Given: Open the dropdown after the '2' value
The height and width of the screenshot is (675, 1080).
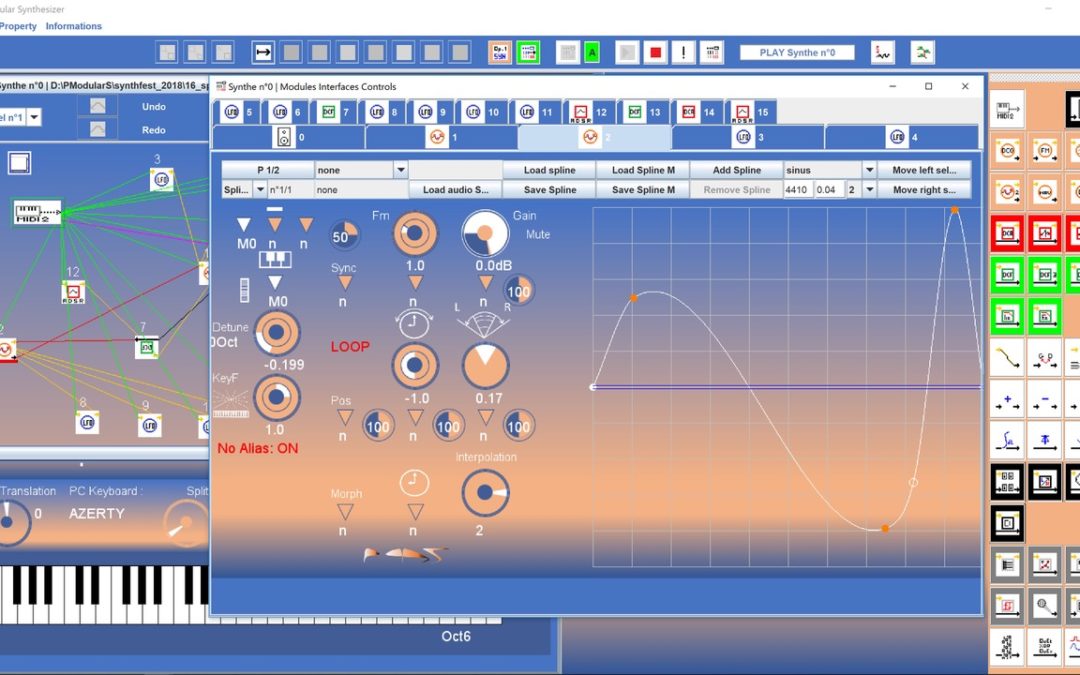Looking at the screenshot, I should pos(869,189).
